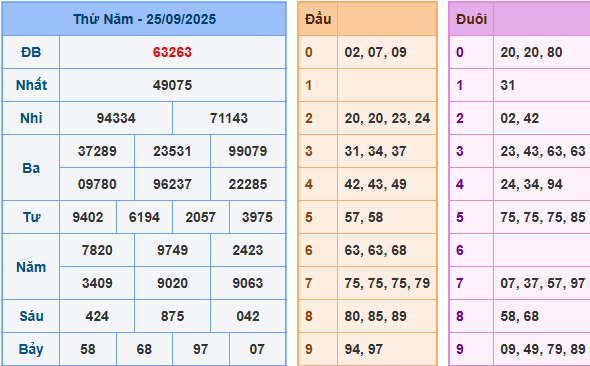Click the Nhất row label

coord(31,85)
